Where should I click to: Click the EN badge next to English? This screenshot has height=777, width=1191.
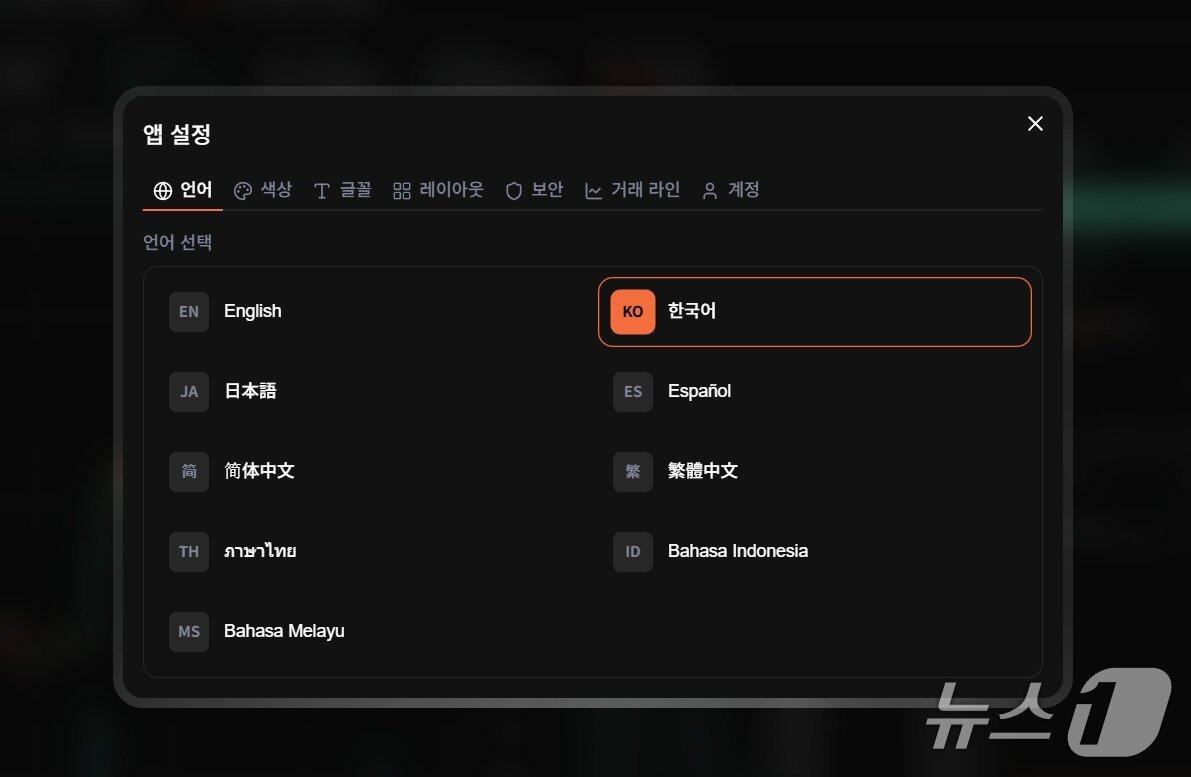[188, 311]
